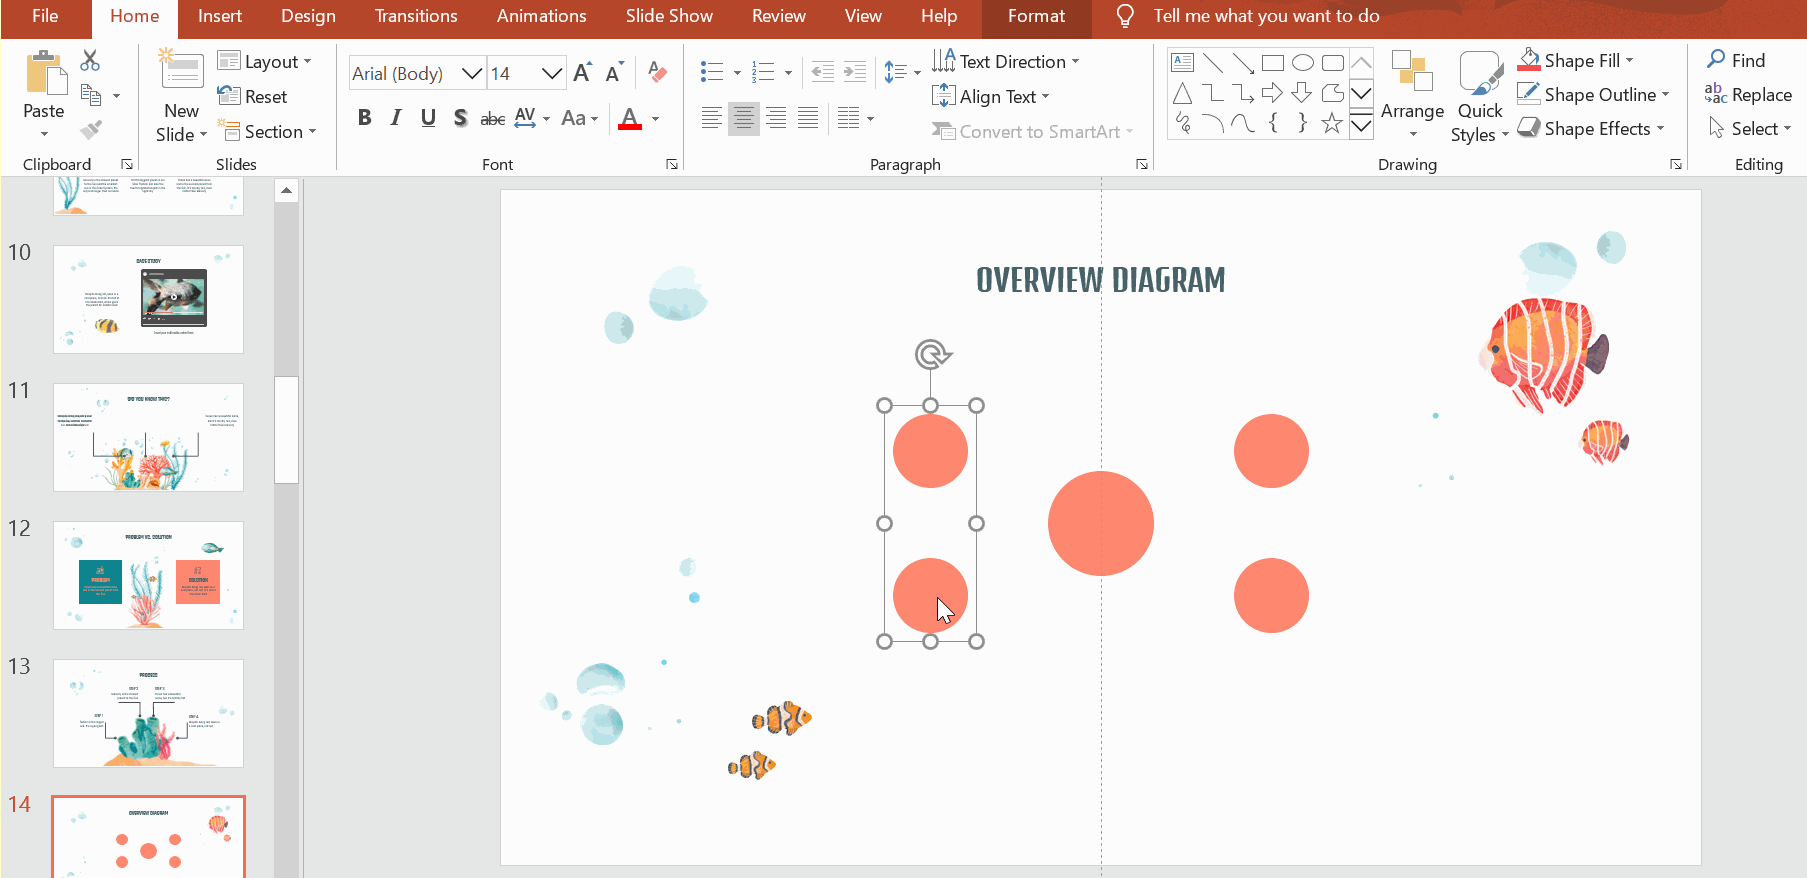
Task: Open the font size dropdown
Action: (x=551, y=73)
